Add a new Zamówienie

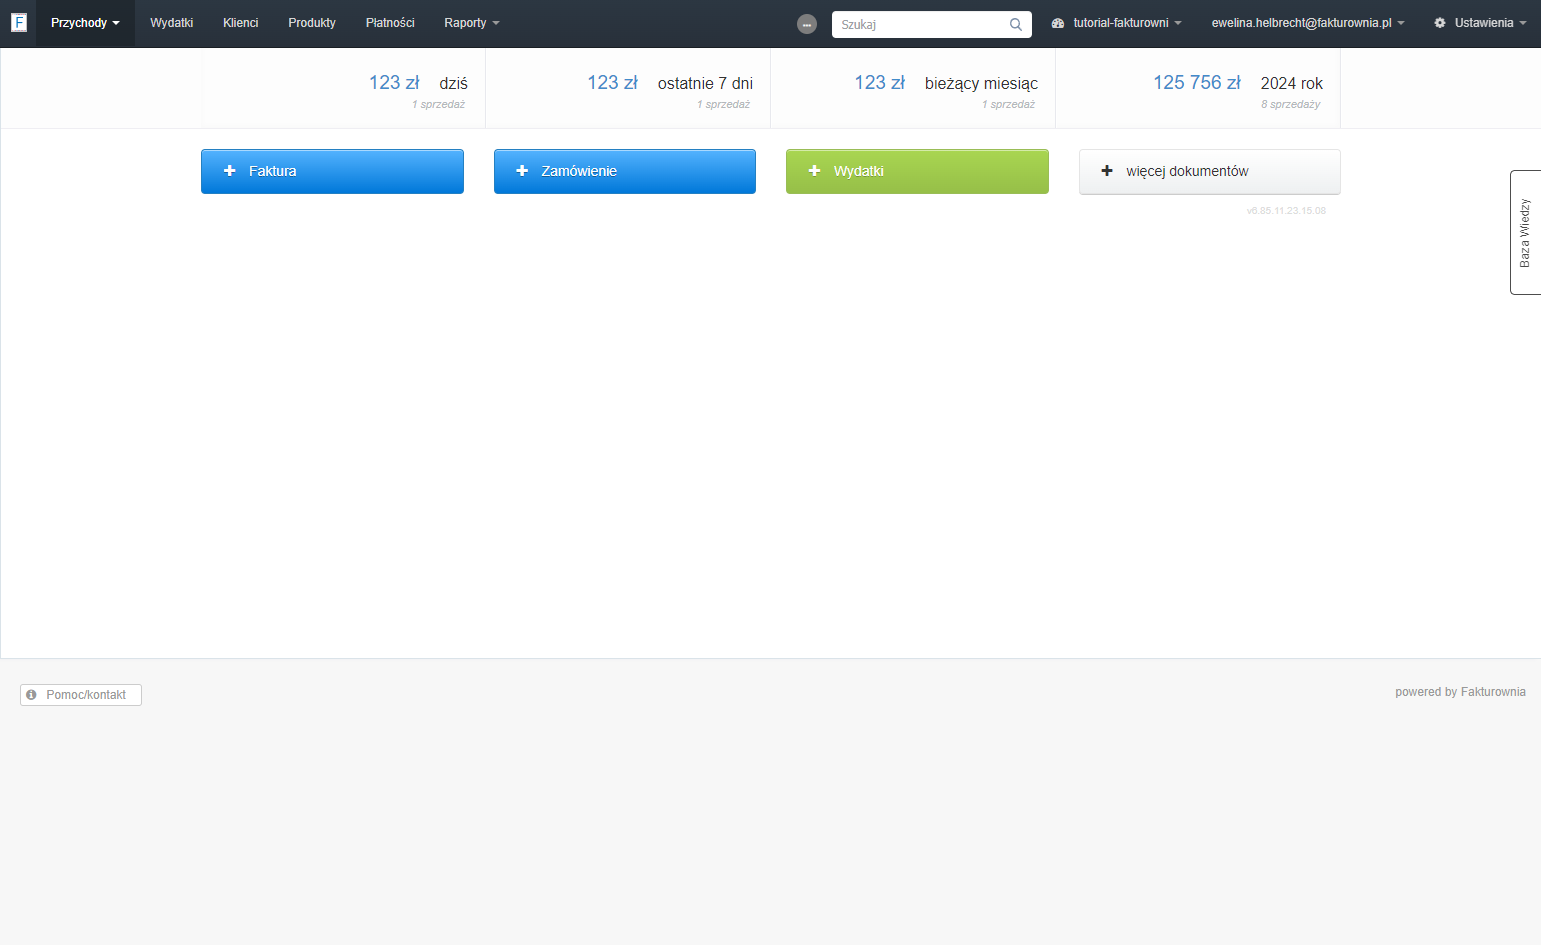click(625, 171)
